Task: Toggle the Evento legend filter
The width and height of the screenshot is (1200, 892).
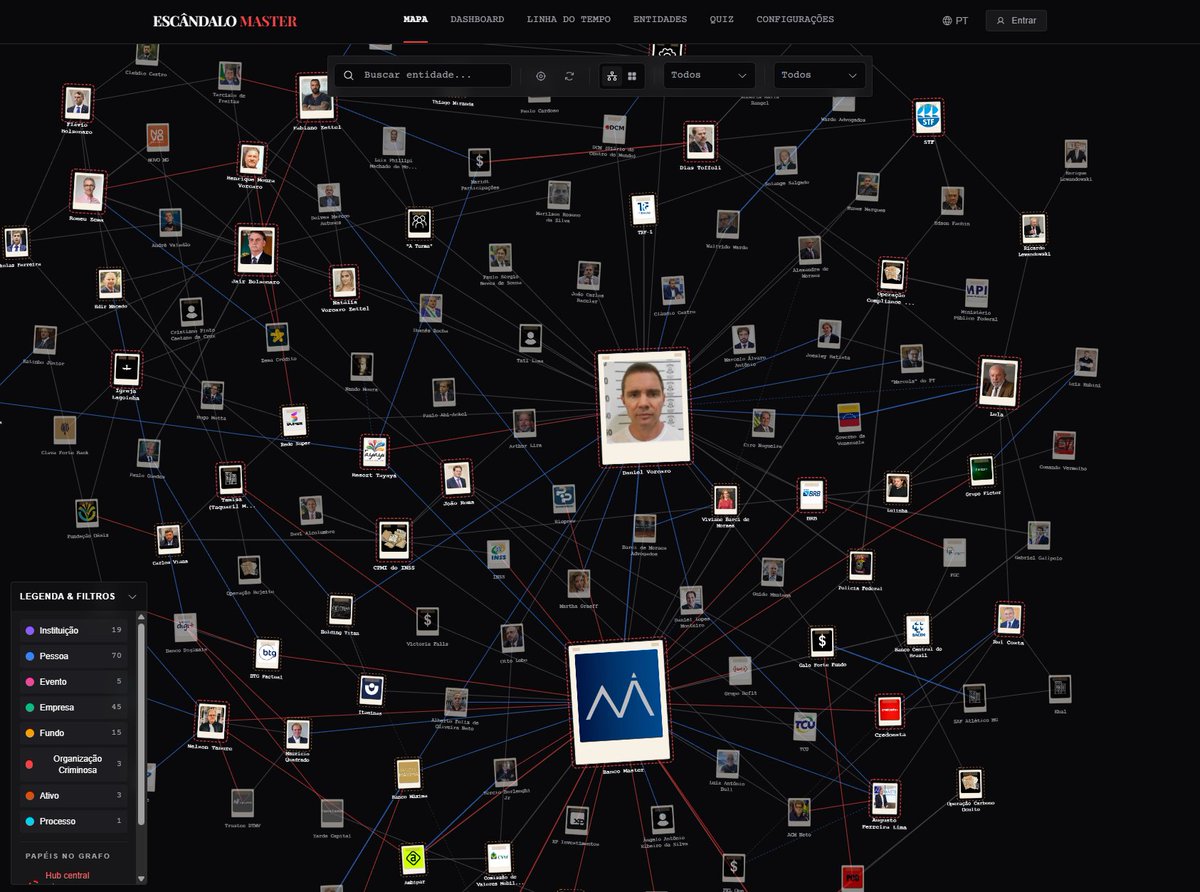Action: tap(75, 682)
